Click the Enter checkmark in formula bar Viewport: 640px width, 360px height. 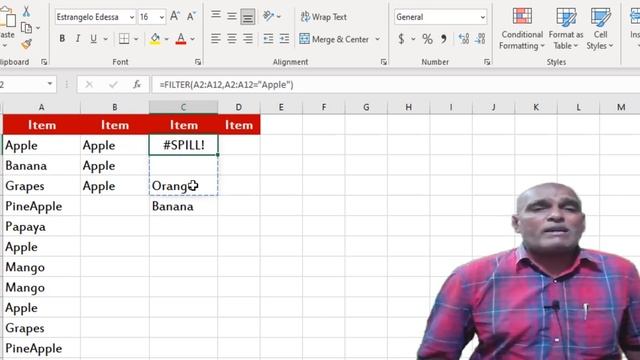[x=113, y=84]
